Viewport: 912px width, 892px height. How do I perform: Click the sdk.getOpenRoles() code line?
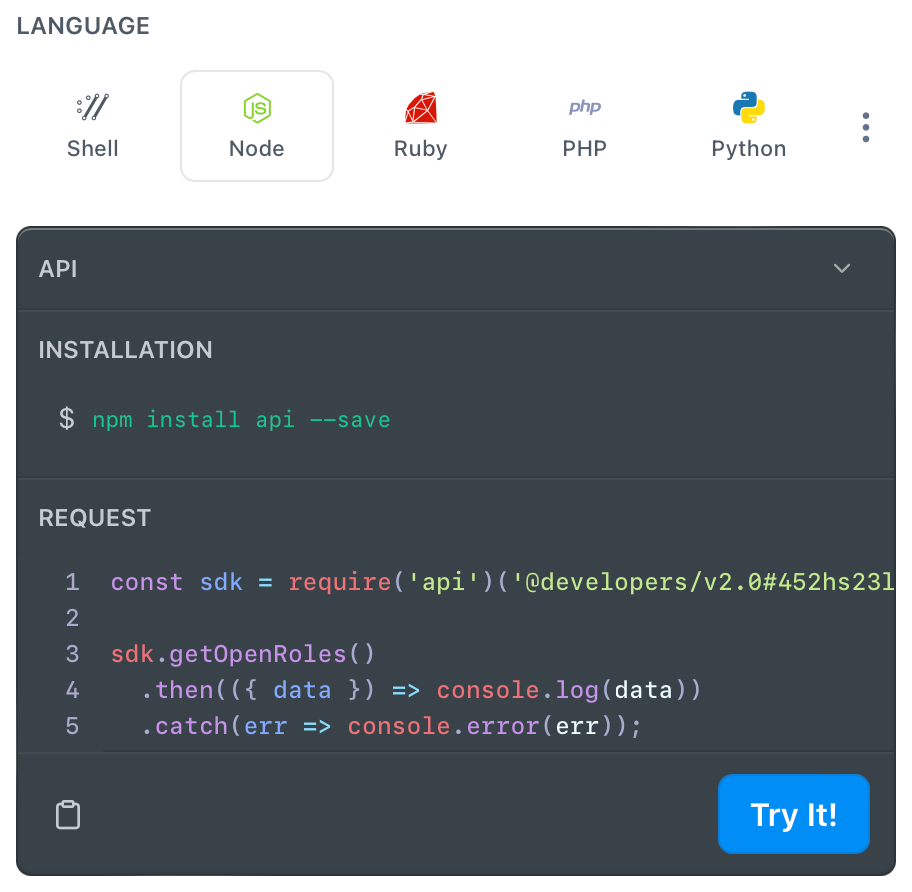point(243,654)
